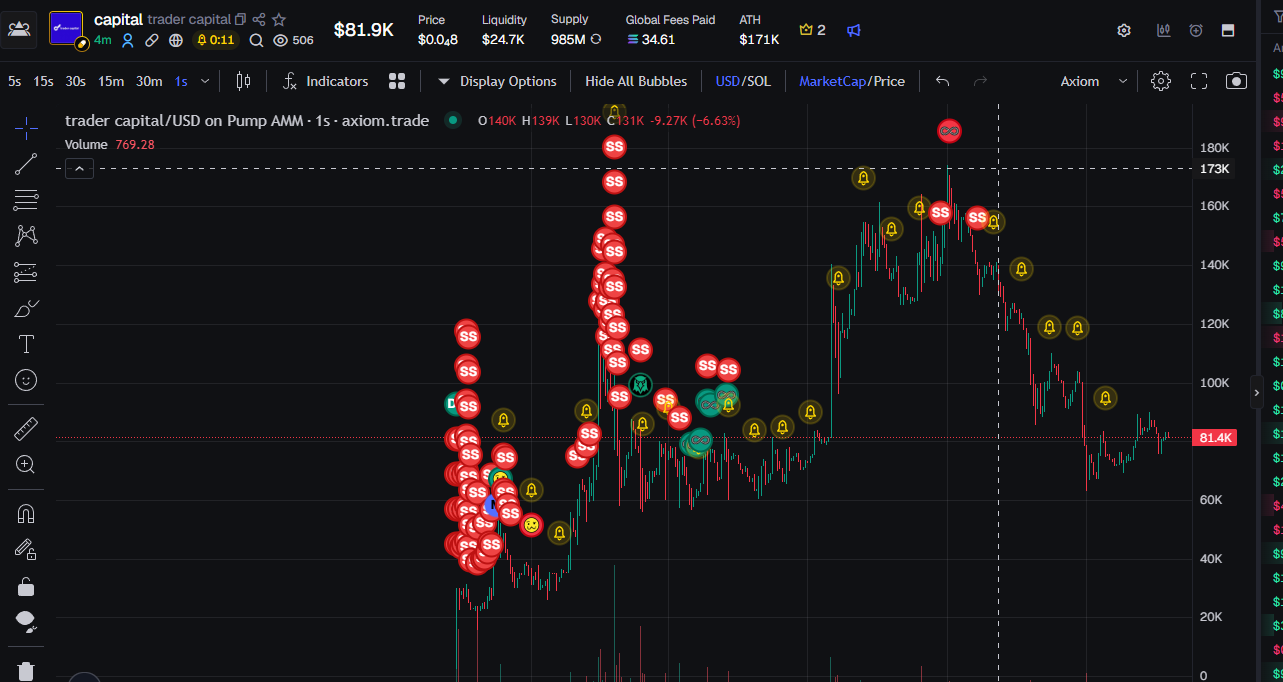
Task: Select the 15m timeframe
Action: [x=111, y=81]
